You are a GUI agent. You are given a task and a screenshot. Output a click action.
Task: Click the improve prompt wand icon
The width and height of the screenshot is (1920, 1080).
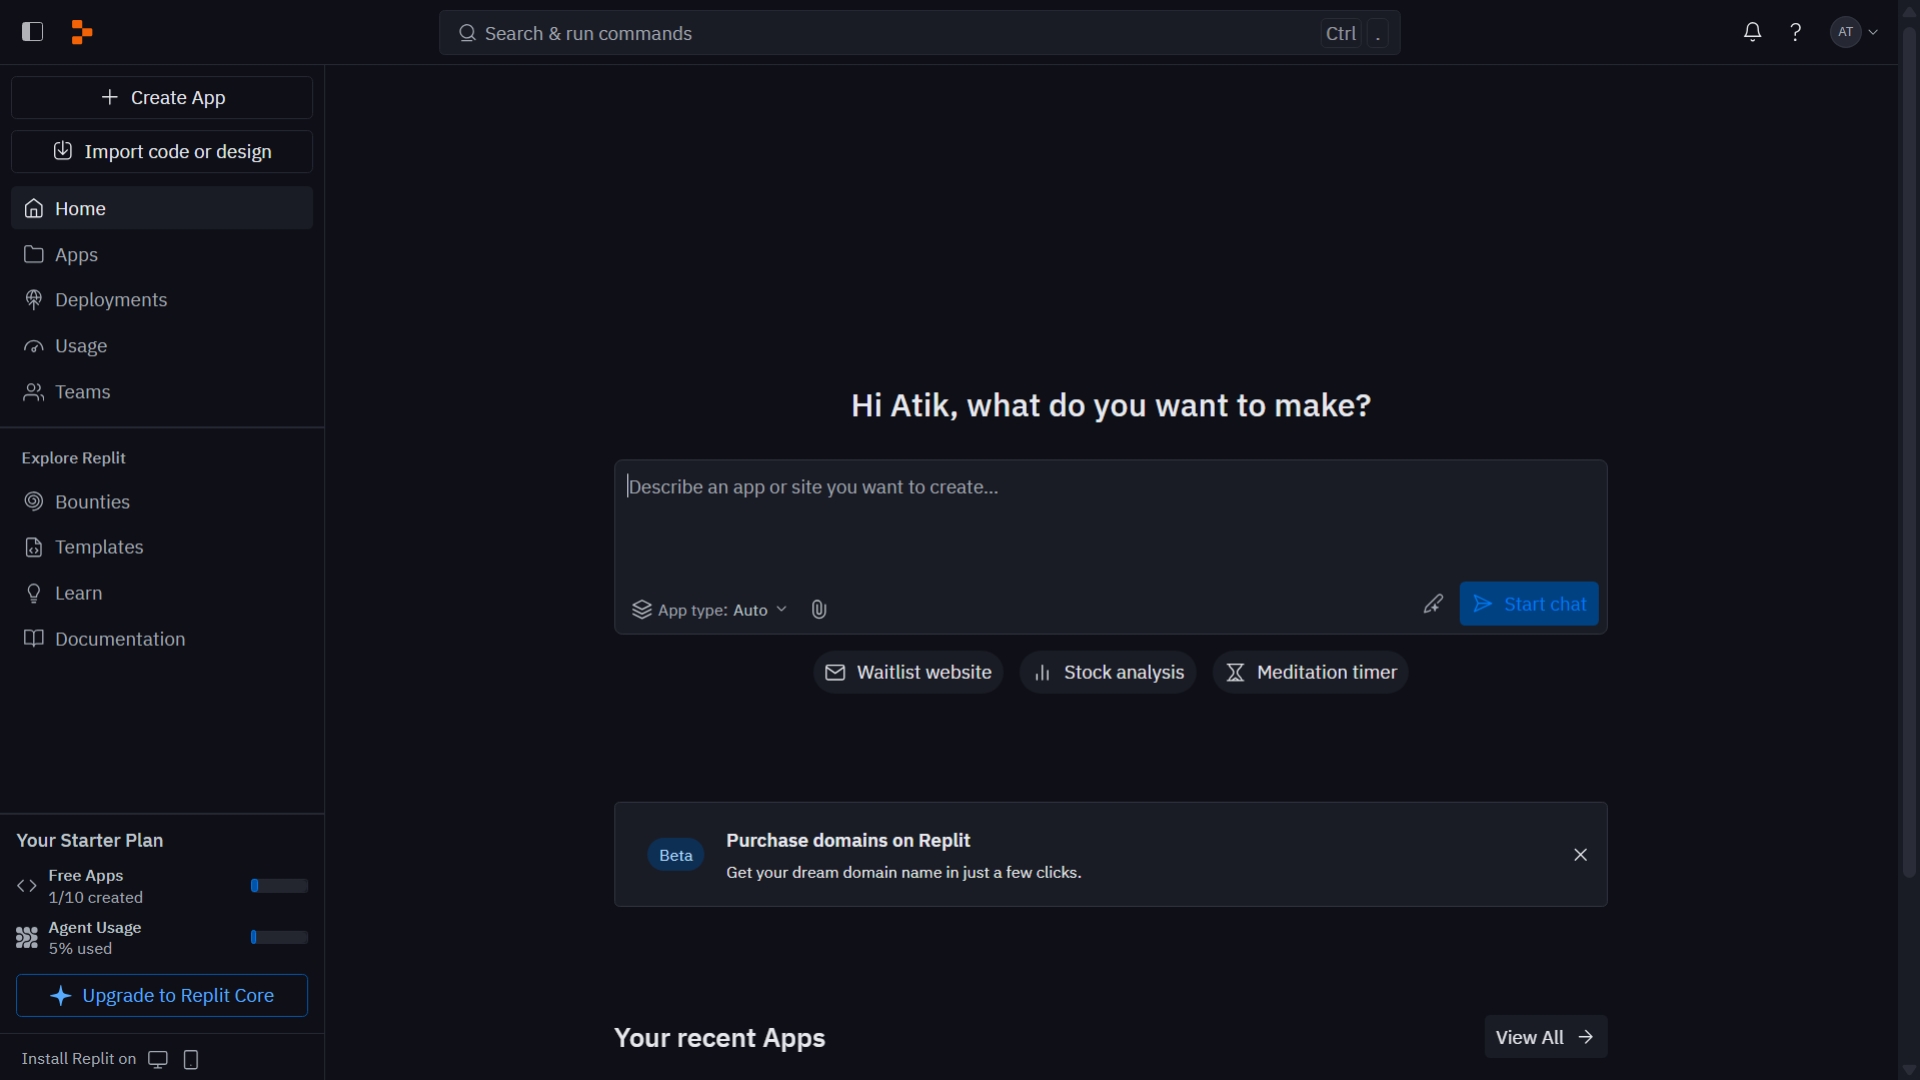1433,604
